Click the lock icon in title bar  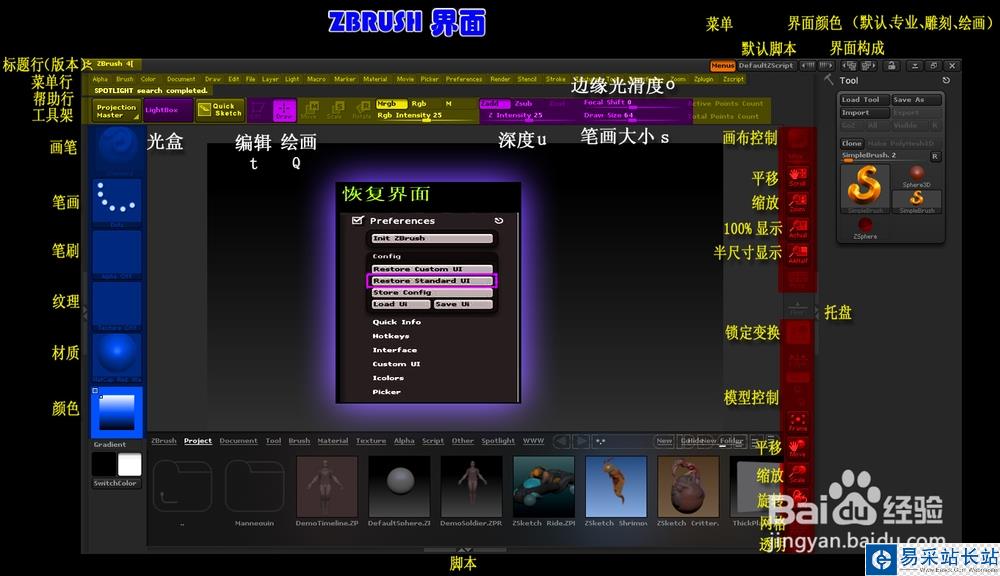tap(892, 66)
